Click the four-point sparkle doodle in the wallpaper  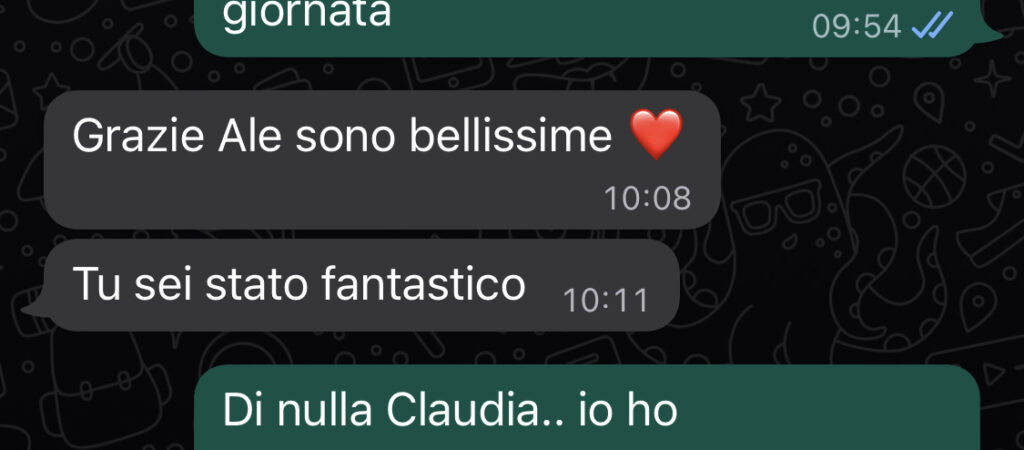(x=993, y=79)
